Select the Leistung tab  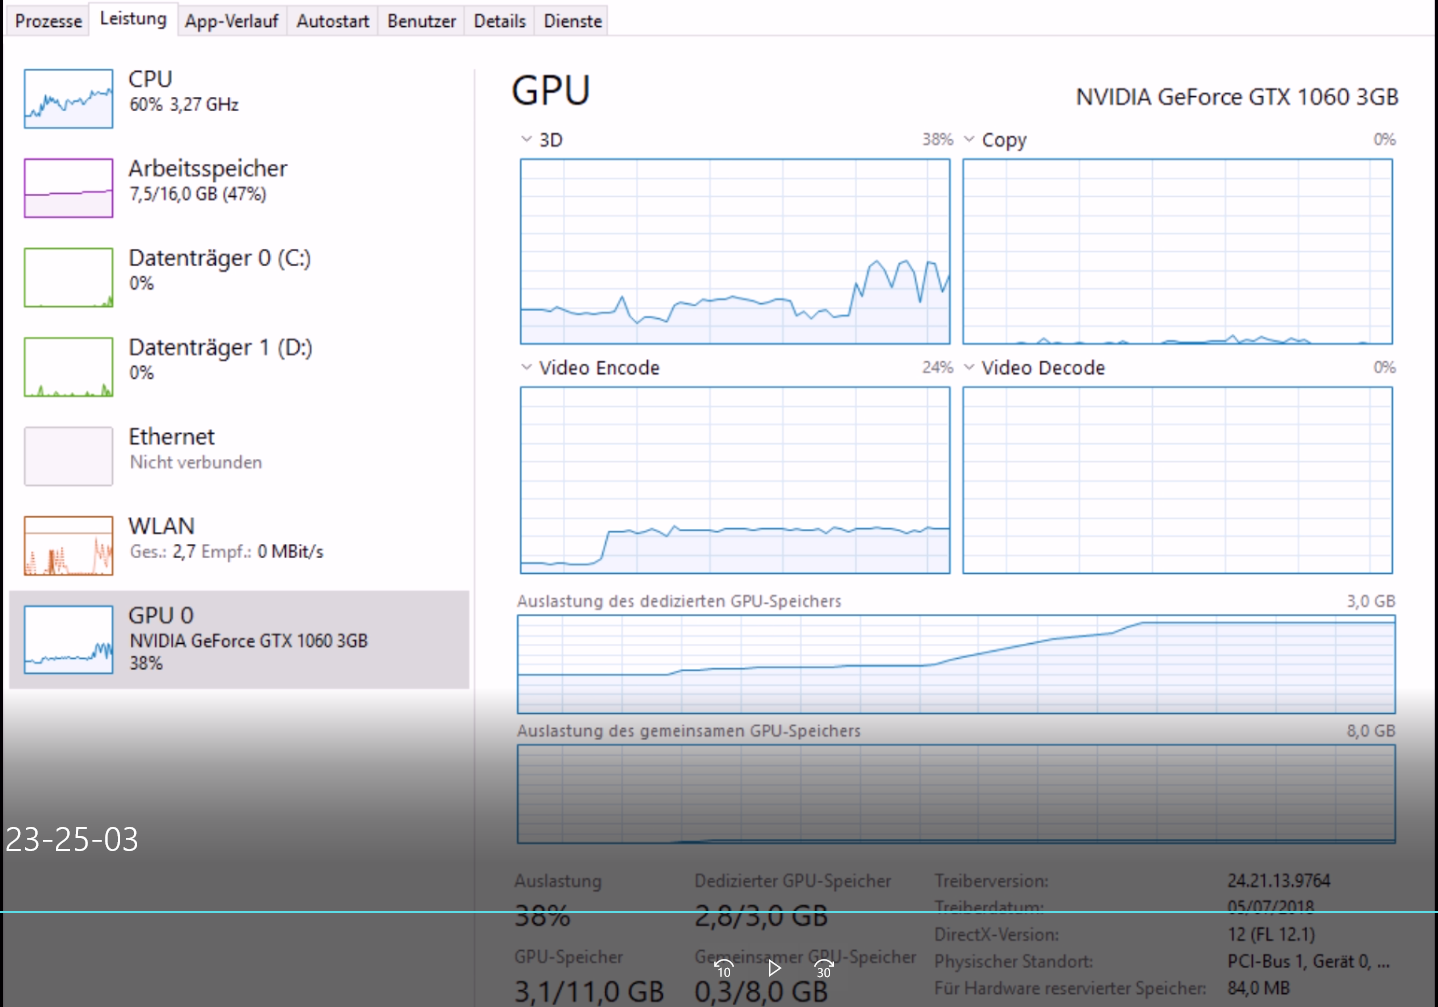click(x=133, y=19)
